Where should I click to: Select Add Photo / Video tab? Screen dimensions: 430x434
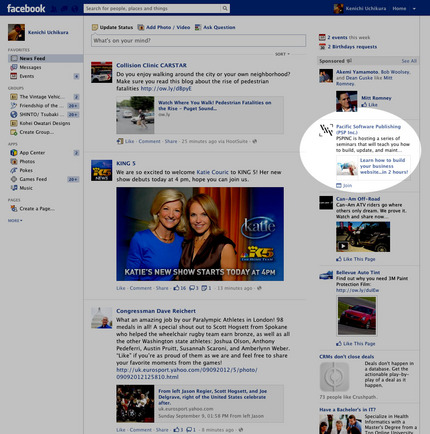164,27
